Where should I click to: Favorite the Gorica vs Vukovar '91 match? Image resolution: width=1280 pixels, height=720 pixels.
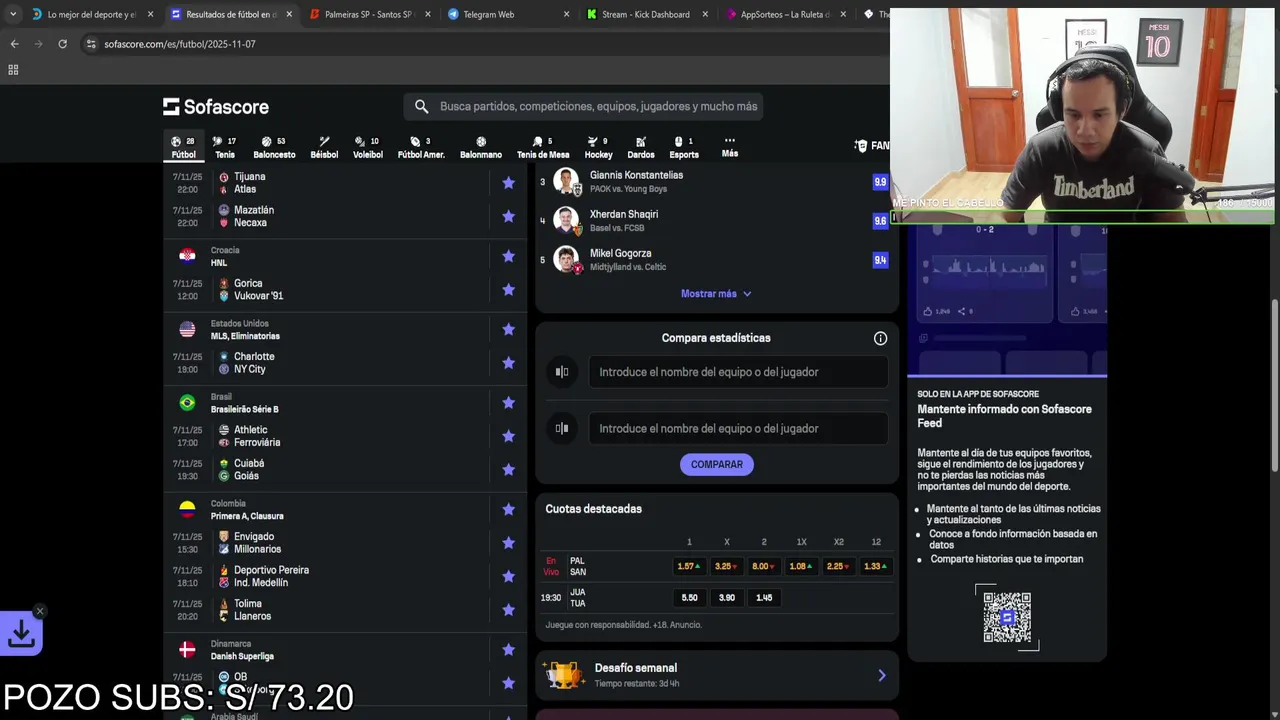[508, 289]
